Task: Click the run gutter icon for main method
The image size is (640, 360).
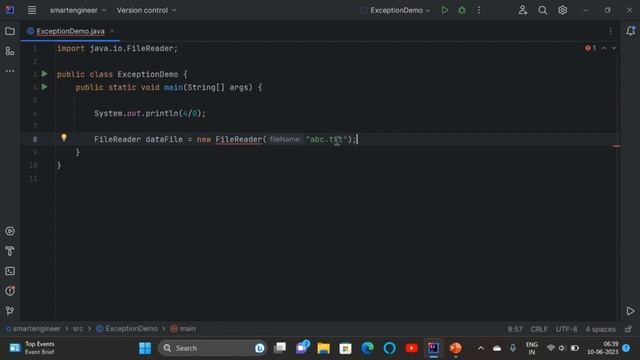Action: 44,87
